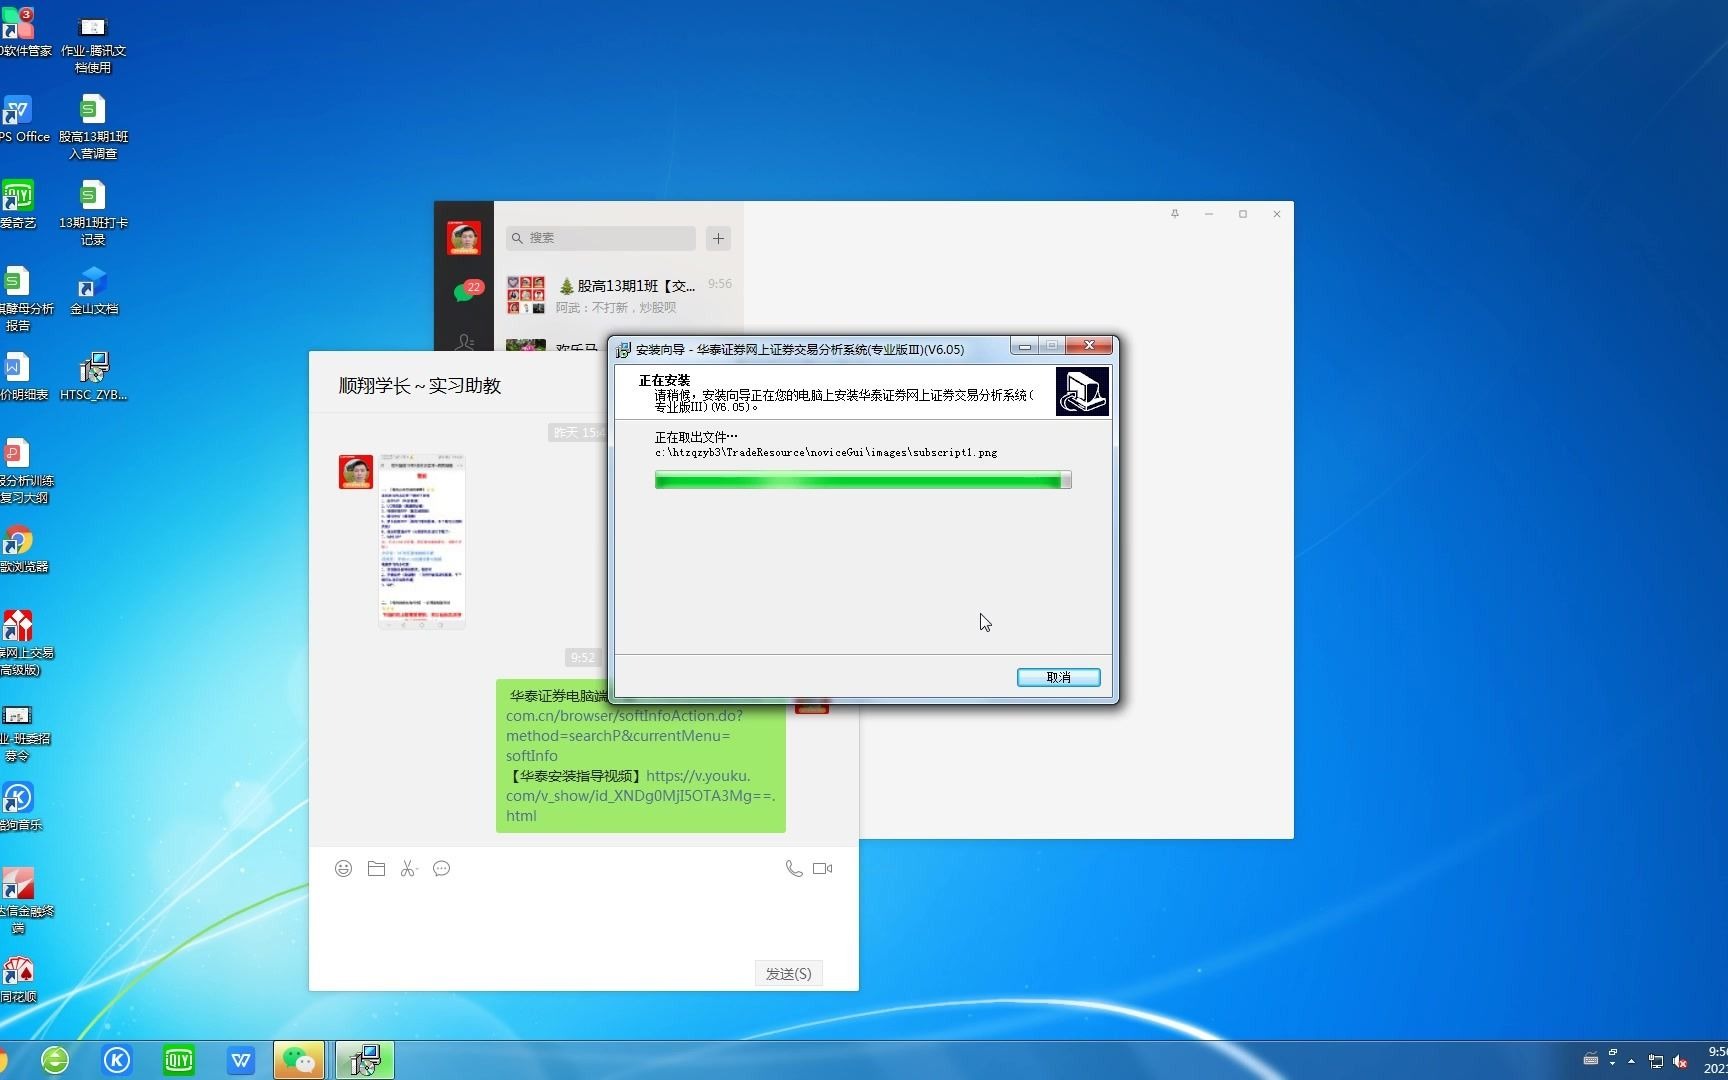Open the 金山文档 desktop shortcut

point(93,291)
